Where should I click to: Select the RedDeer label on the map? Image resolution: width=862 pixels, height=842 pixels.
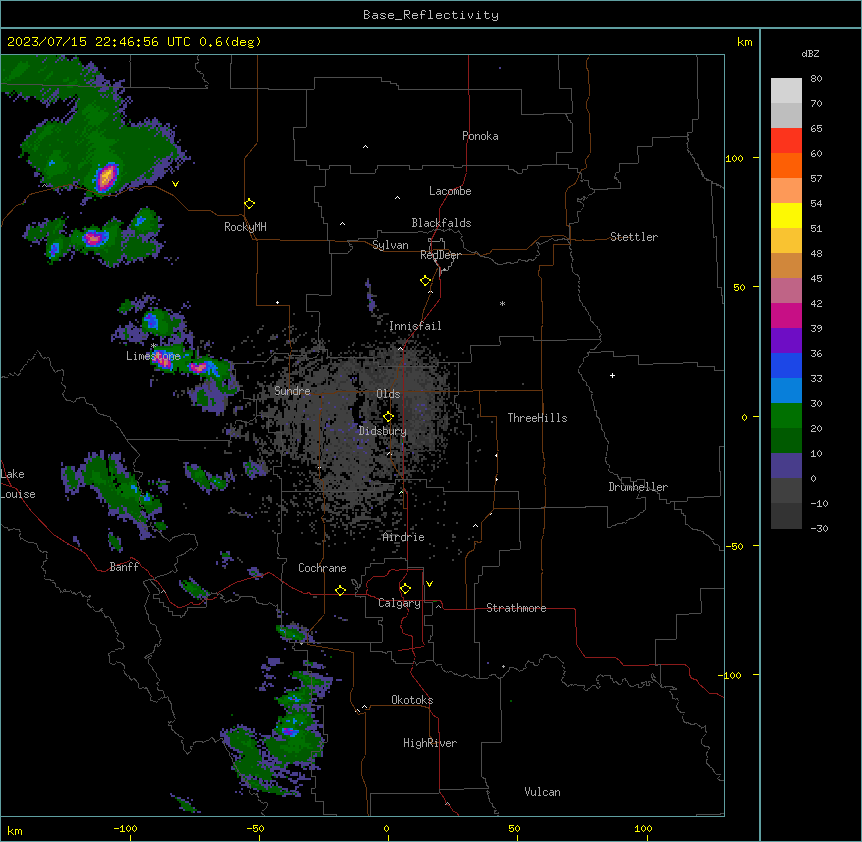[440, 255]
